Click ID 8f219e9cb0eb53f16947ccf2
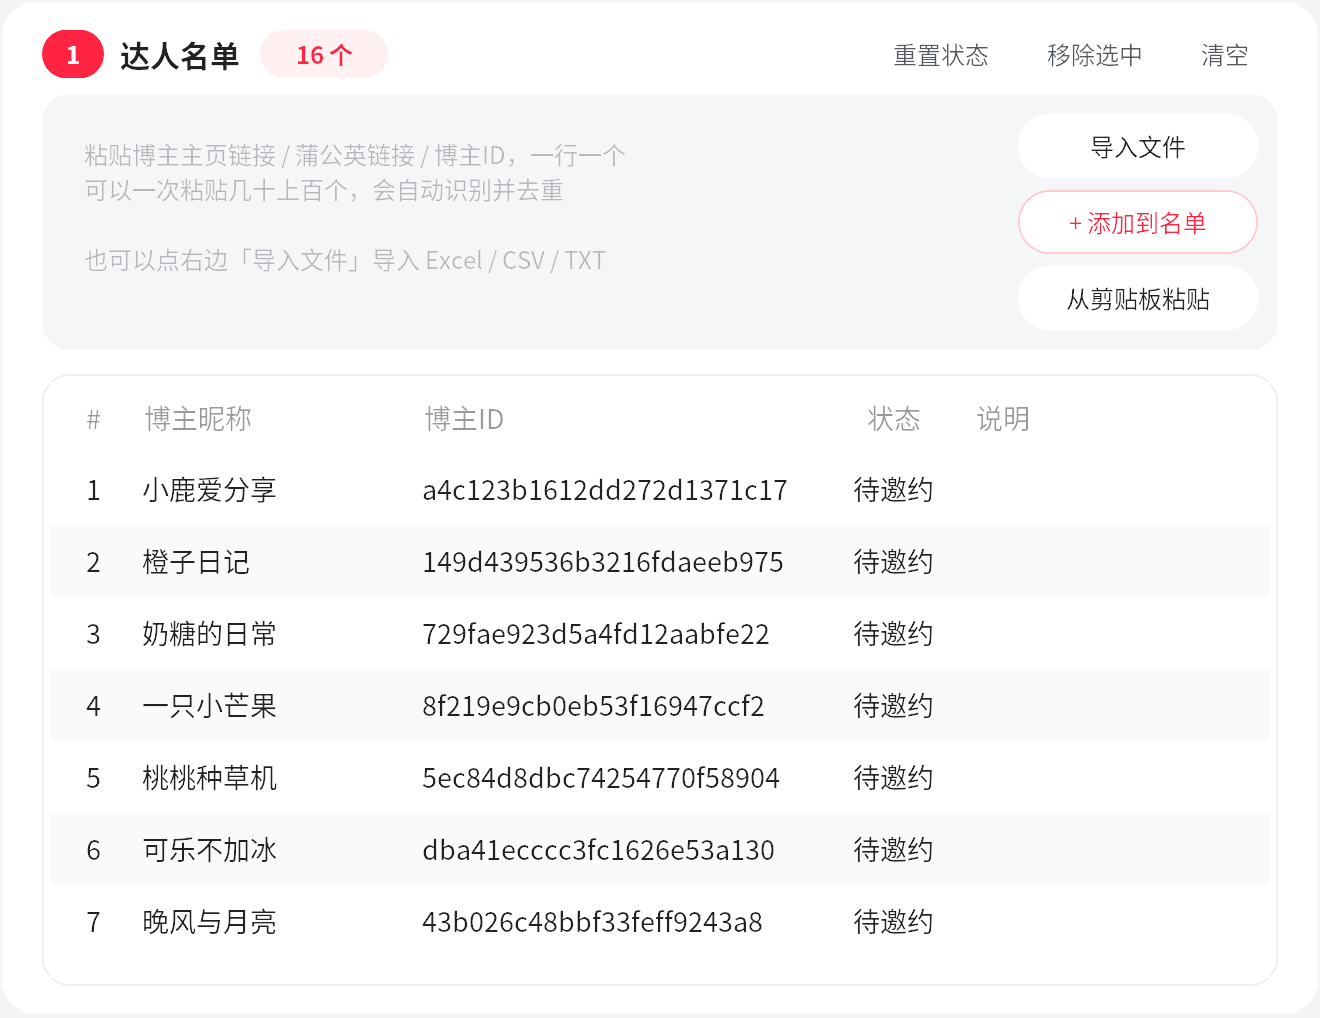 [593, 706]
